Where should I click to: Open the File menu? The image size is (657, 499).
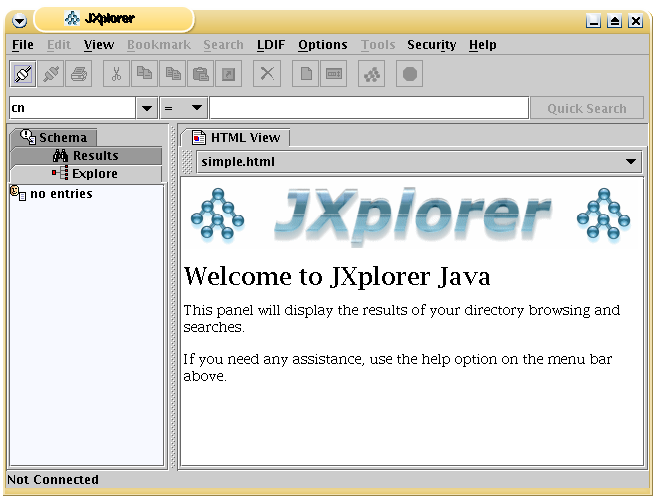click(22, 45)
